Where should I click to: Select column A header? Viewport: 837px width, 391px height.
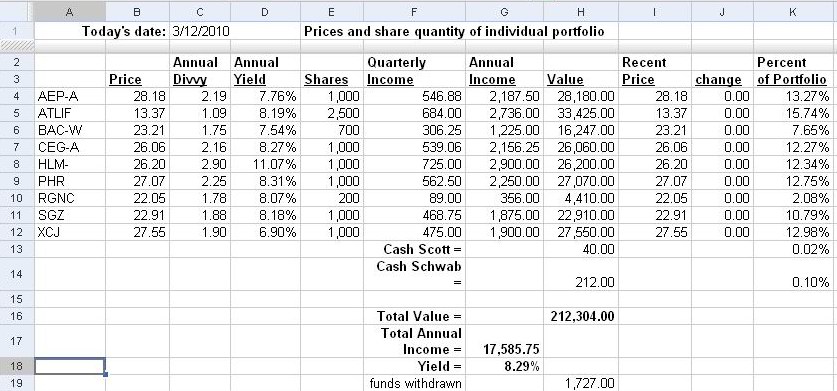pyautogui.click(x=70, y=12)
